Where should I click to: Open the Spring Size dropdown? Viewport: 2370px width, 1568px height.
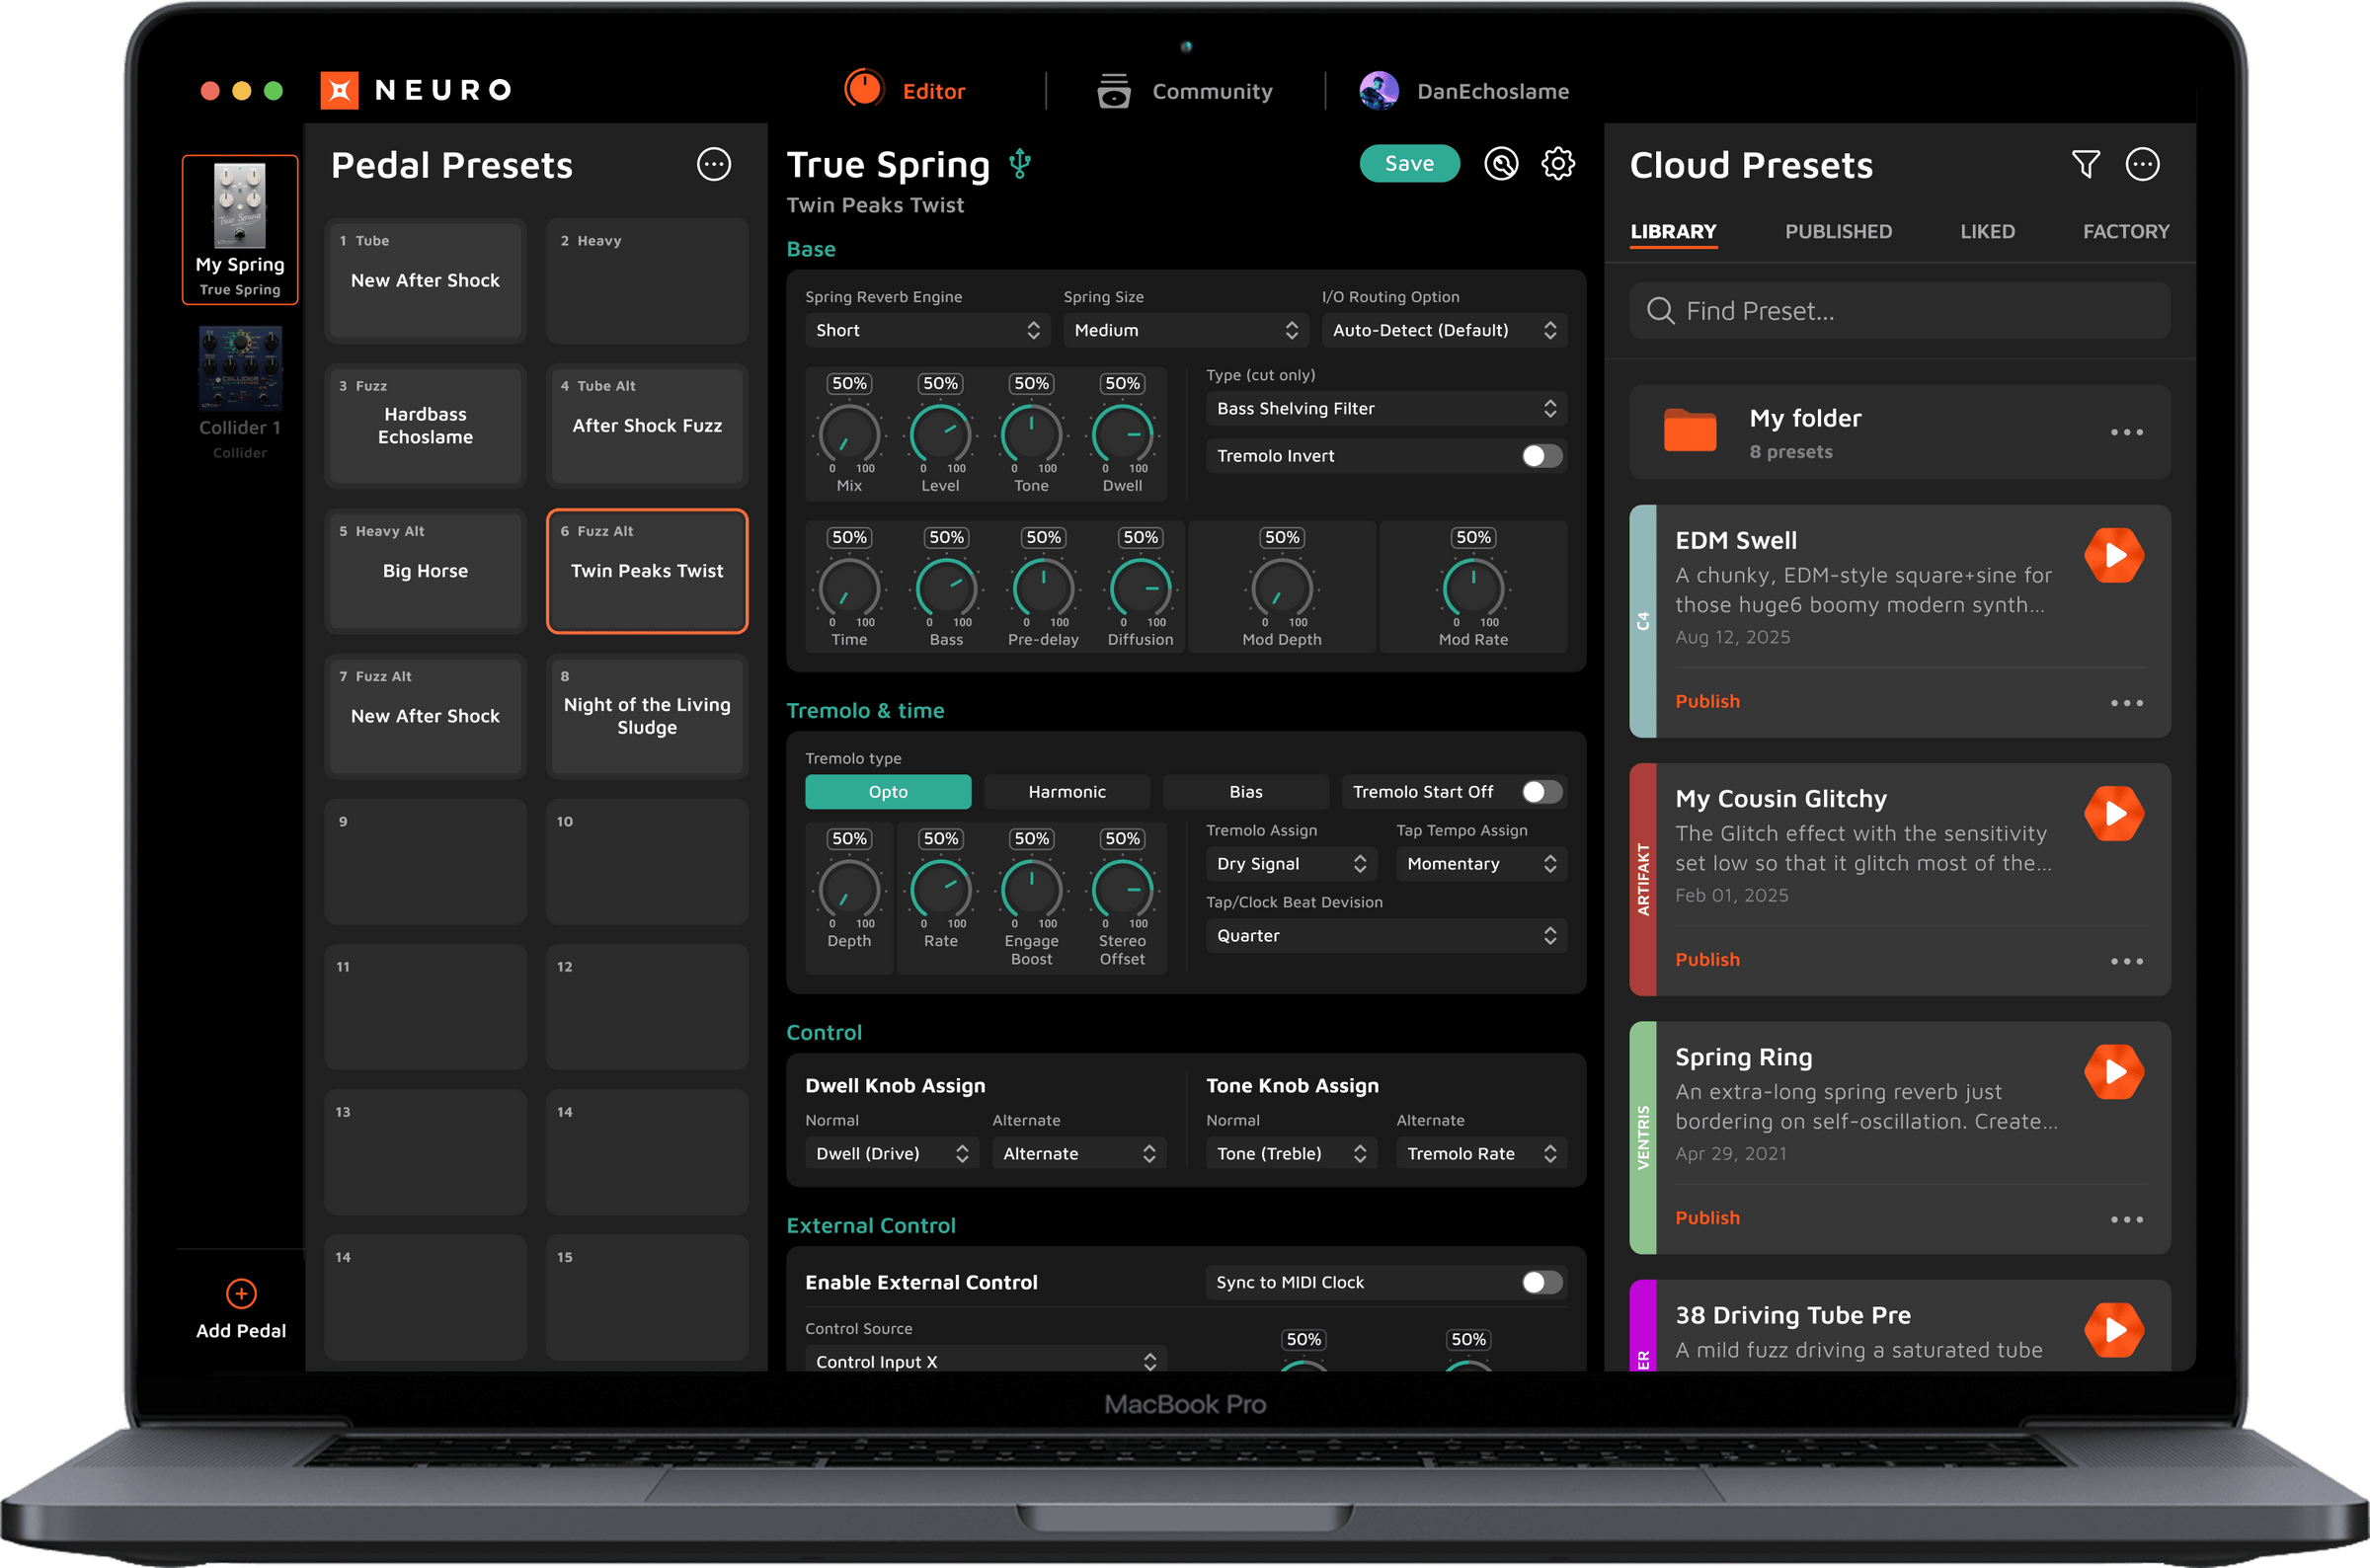(1186, 330)
